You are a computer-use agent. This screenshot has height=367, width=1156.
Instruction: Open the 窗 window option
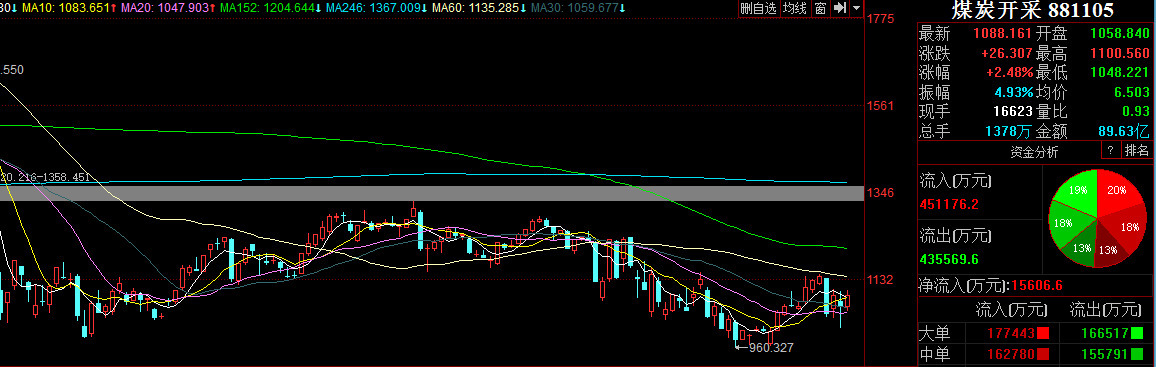pos(820,8)
